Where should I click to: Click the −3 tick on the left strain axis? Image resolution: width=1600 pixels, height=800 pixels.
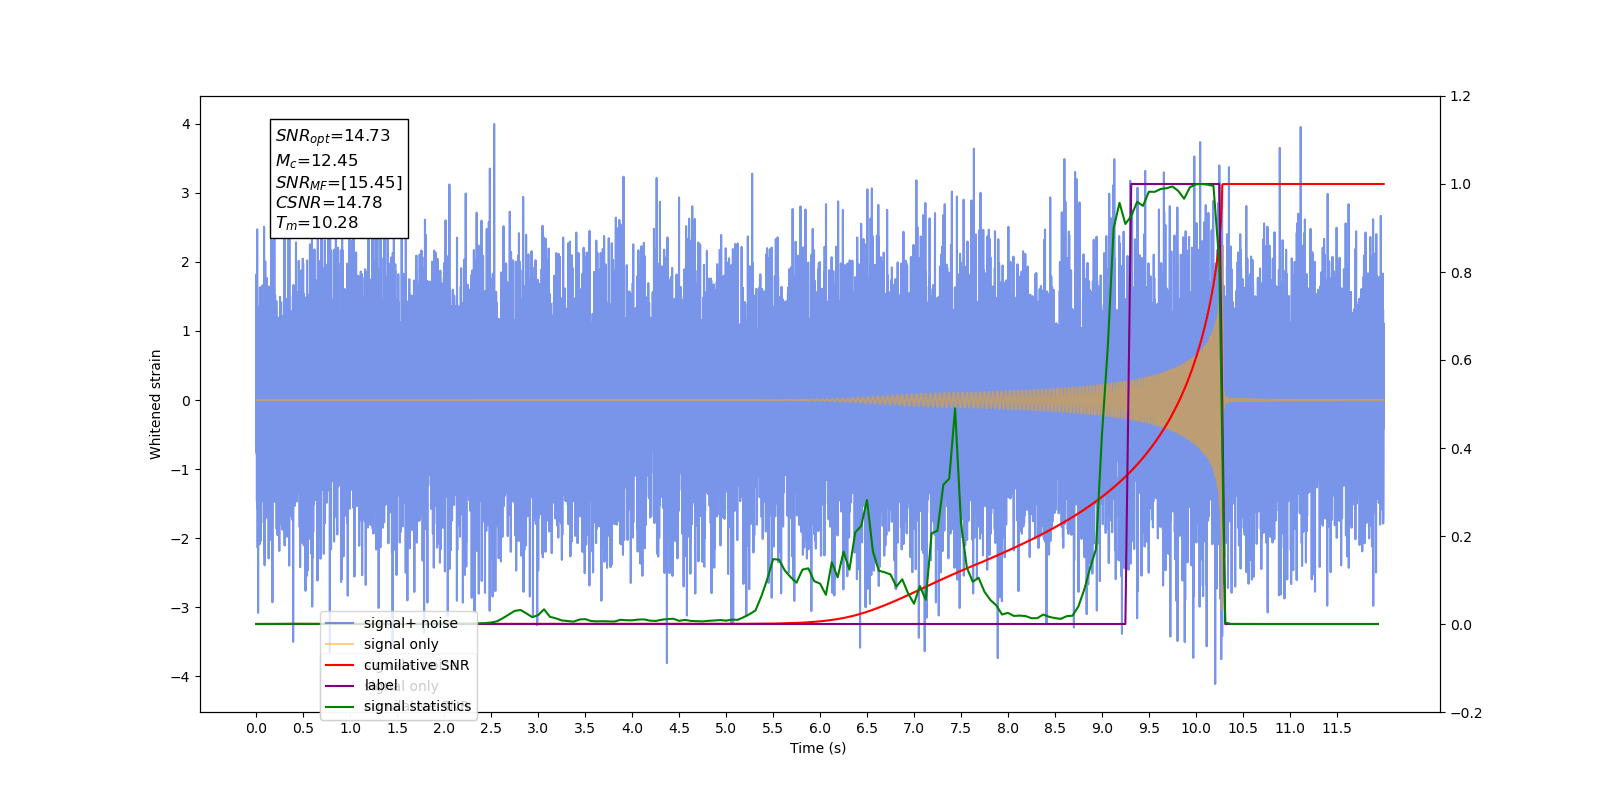coord(181,608)
